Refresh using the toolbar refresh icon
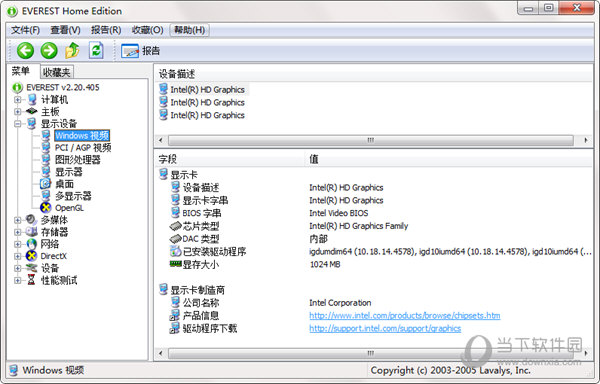This screenshot has width=600, height=384. click(x=96, y=50)
